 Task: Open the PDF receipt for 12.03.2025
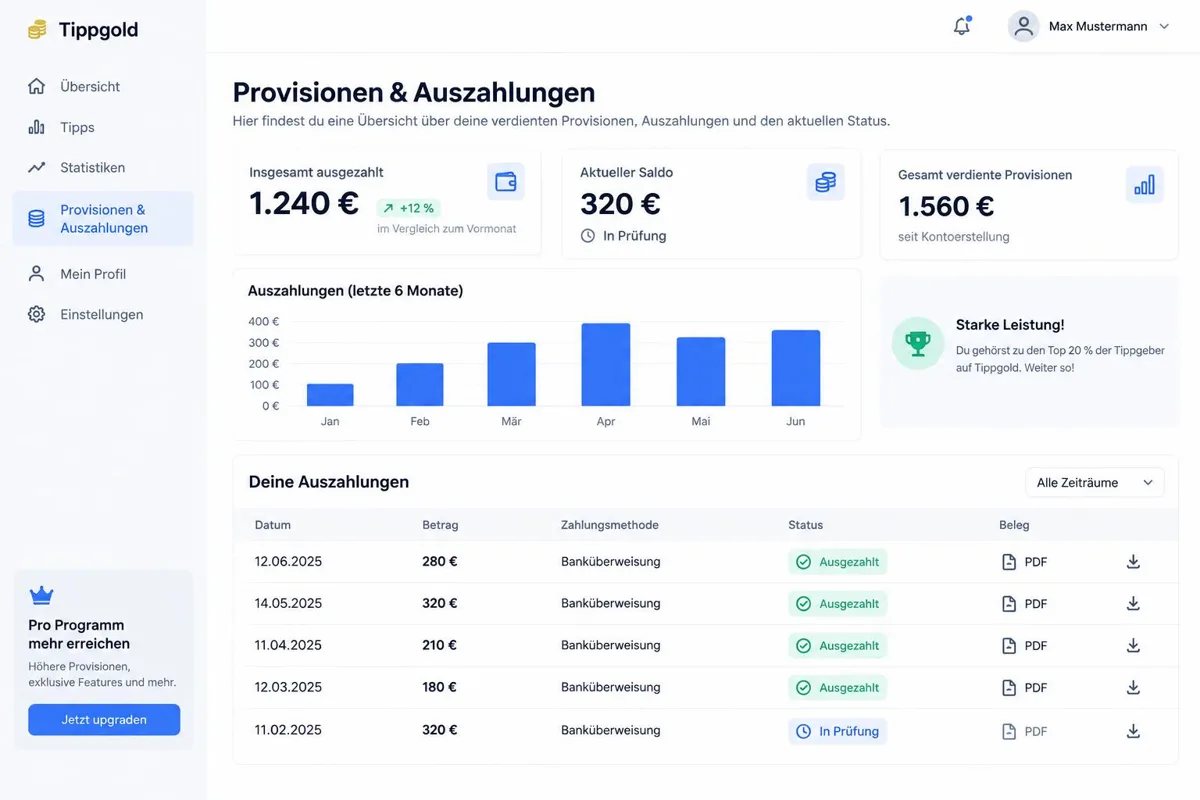1025,688
